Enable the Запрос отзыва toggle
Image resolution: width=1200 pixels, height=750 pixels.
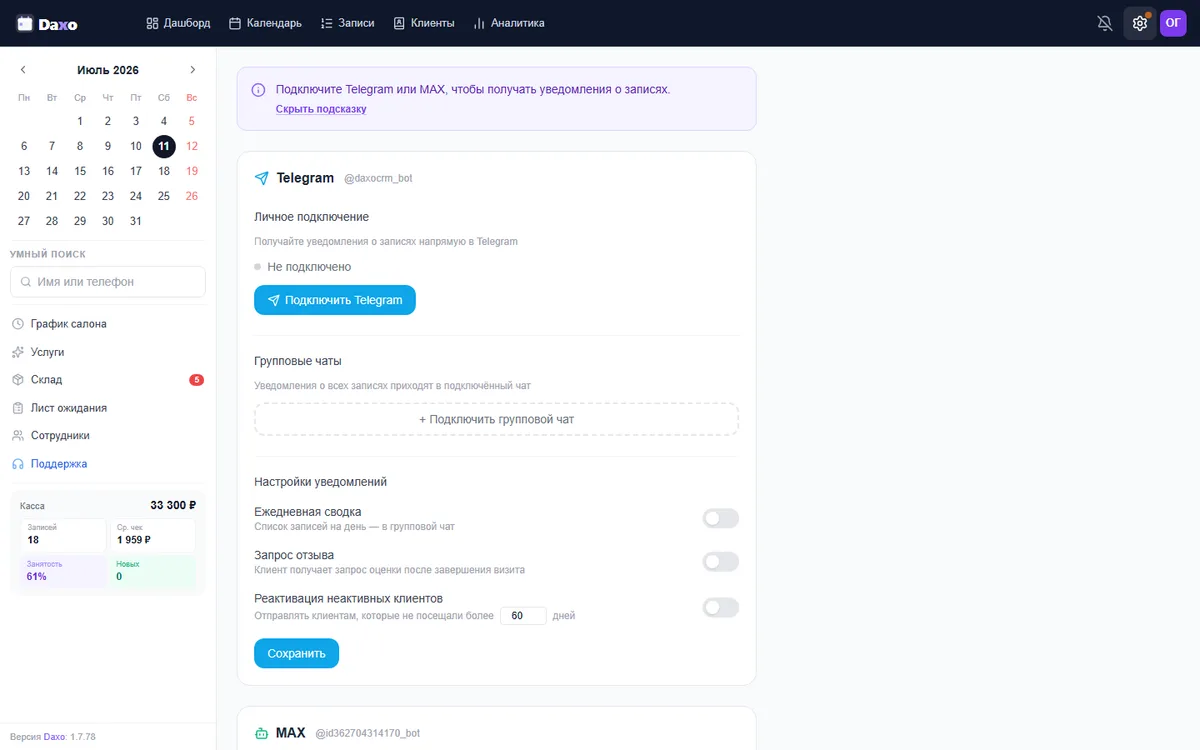[x=720, y=562]
